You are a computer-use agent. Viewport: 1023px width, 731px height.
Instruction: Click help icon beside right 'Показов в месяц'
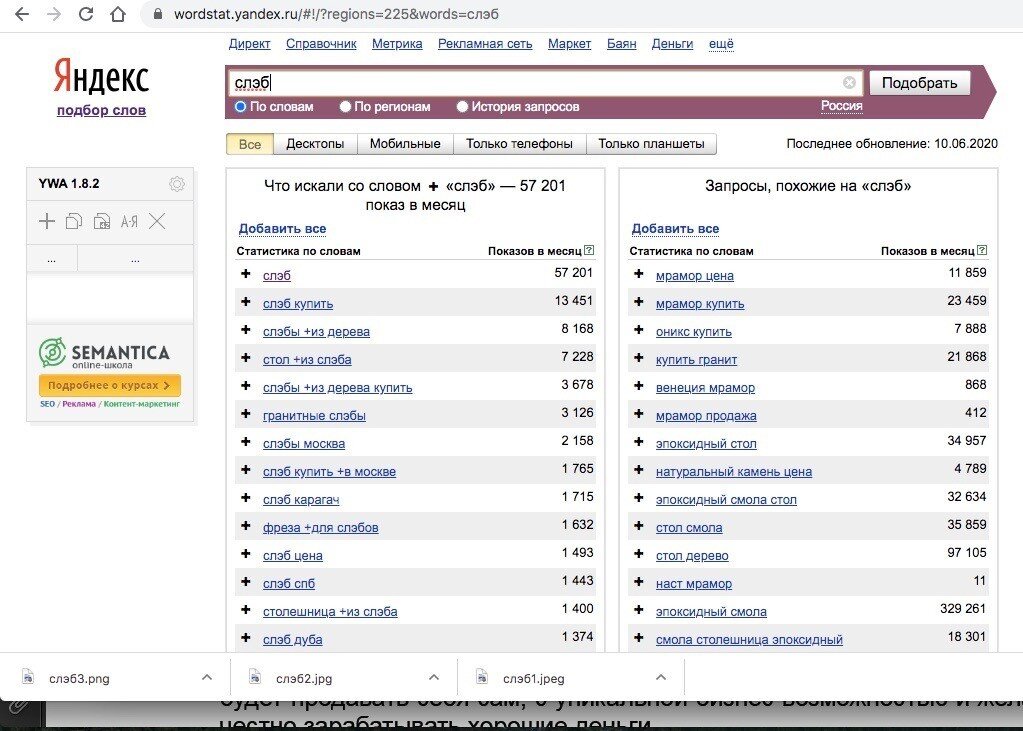(983, 250)
